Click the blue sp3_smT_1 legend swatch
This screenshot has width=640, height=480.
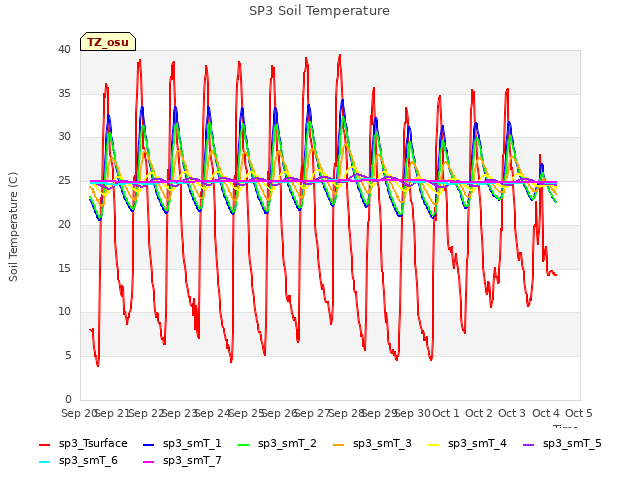pyautogui.click(x=149, y=444)
